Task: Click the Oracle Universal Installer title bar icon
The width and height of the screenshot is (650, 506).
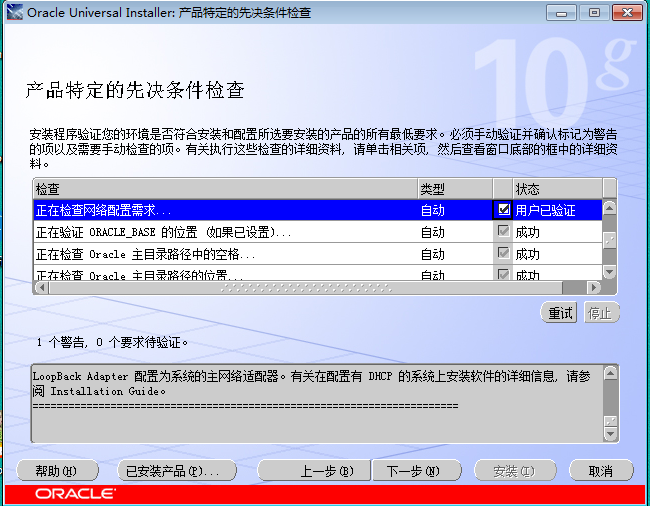Action: click(15, 12)
